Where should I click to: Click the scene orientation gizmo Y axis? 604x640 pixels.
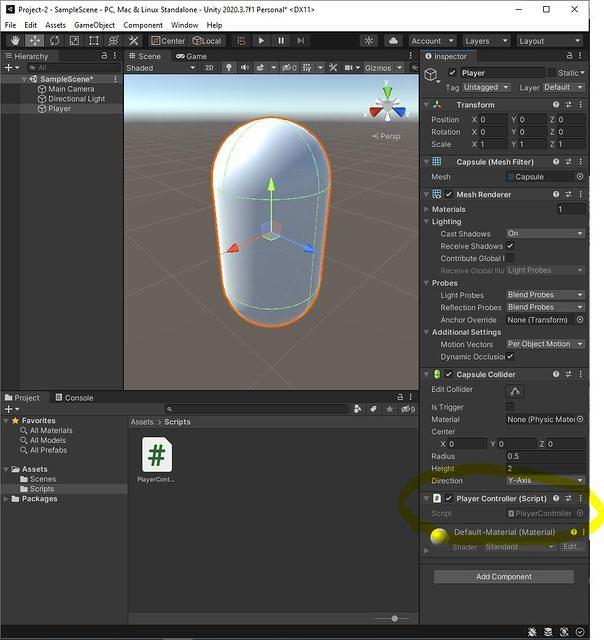(387, 91)
